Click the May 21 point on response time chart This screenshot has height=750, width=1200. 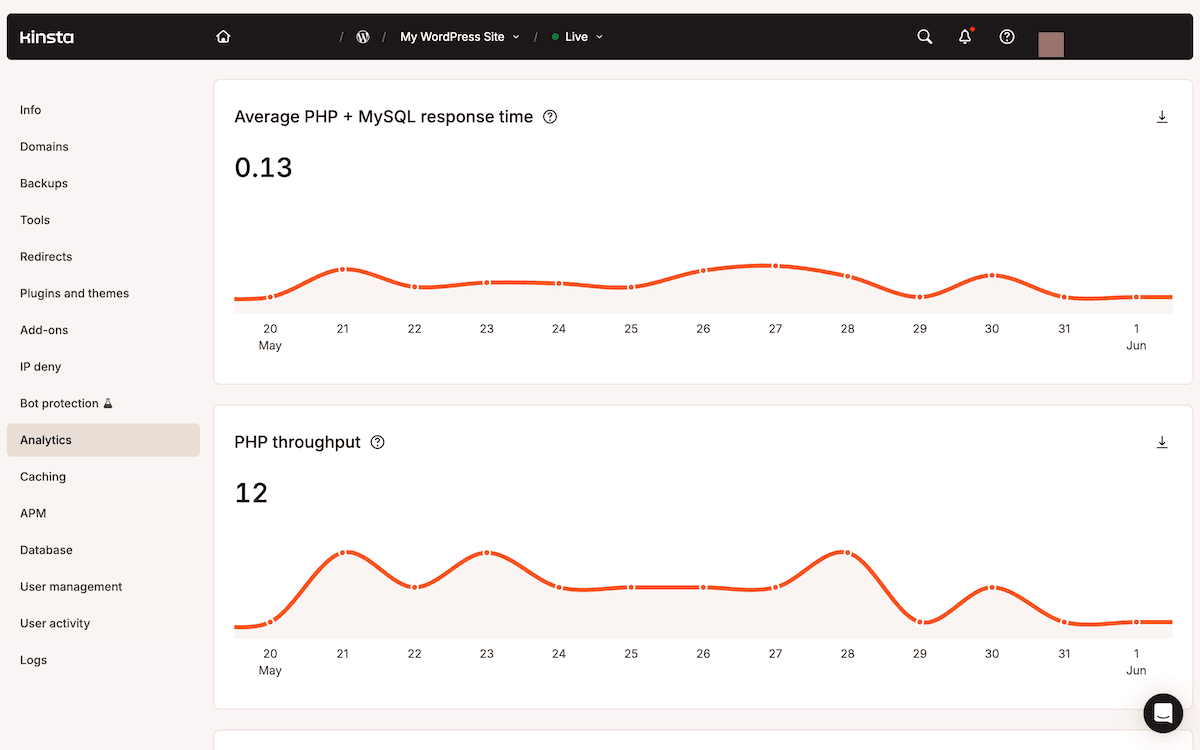[342, 269]
